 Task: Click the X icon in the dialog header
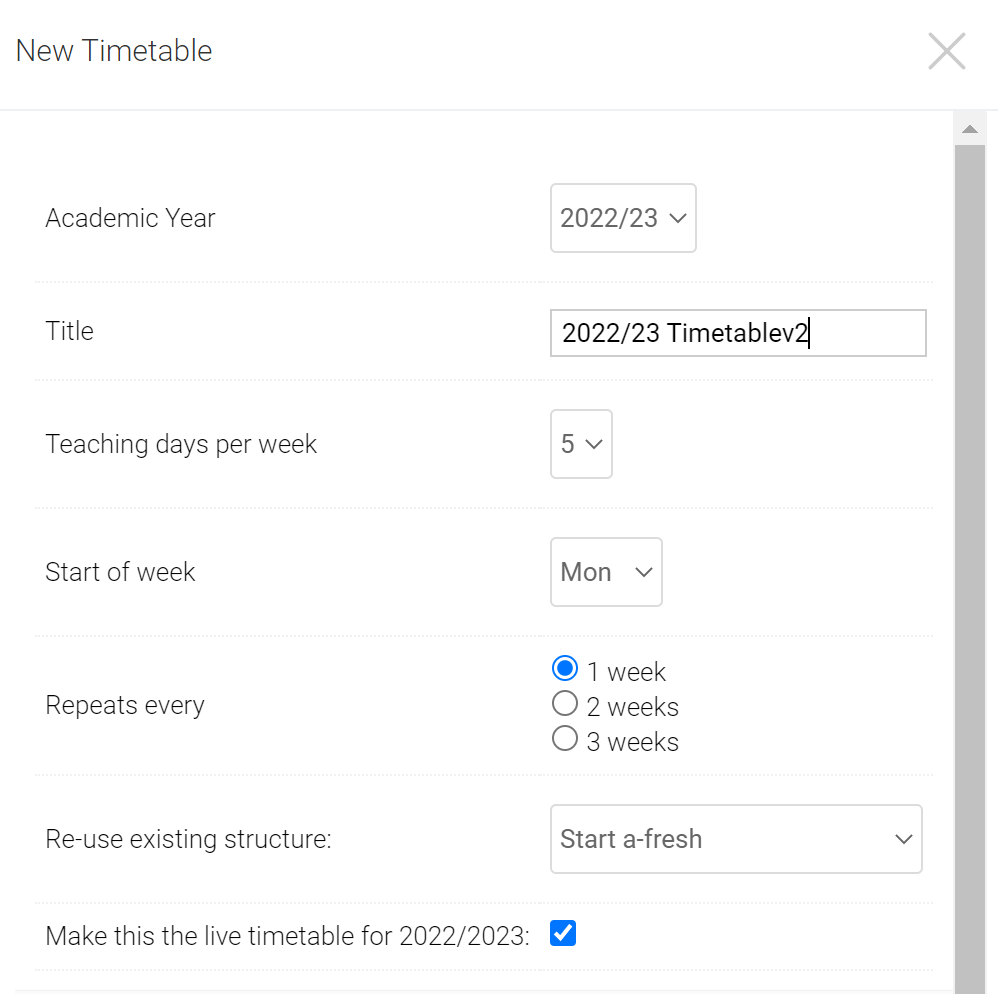coord(946,50)
